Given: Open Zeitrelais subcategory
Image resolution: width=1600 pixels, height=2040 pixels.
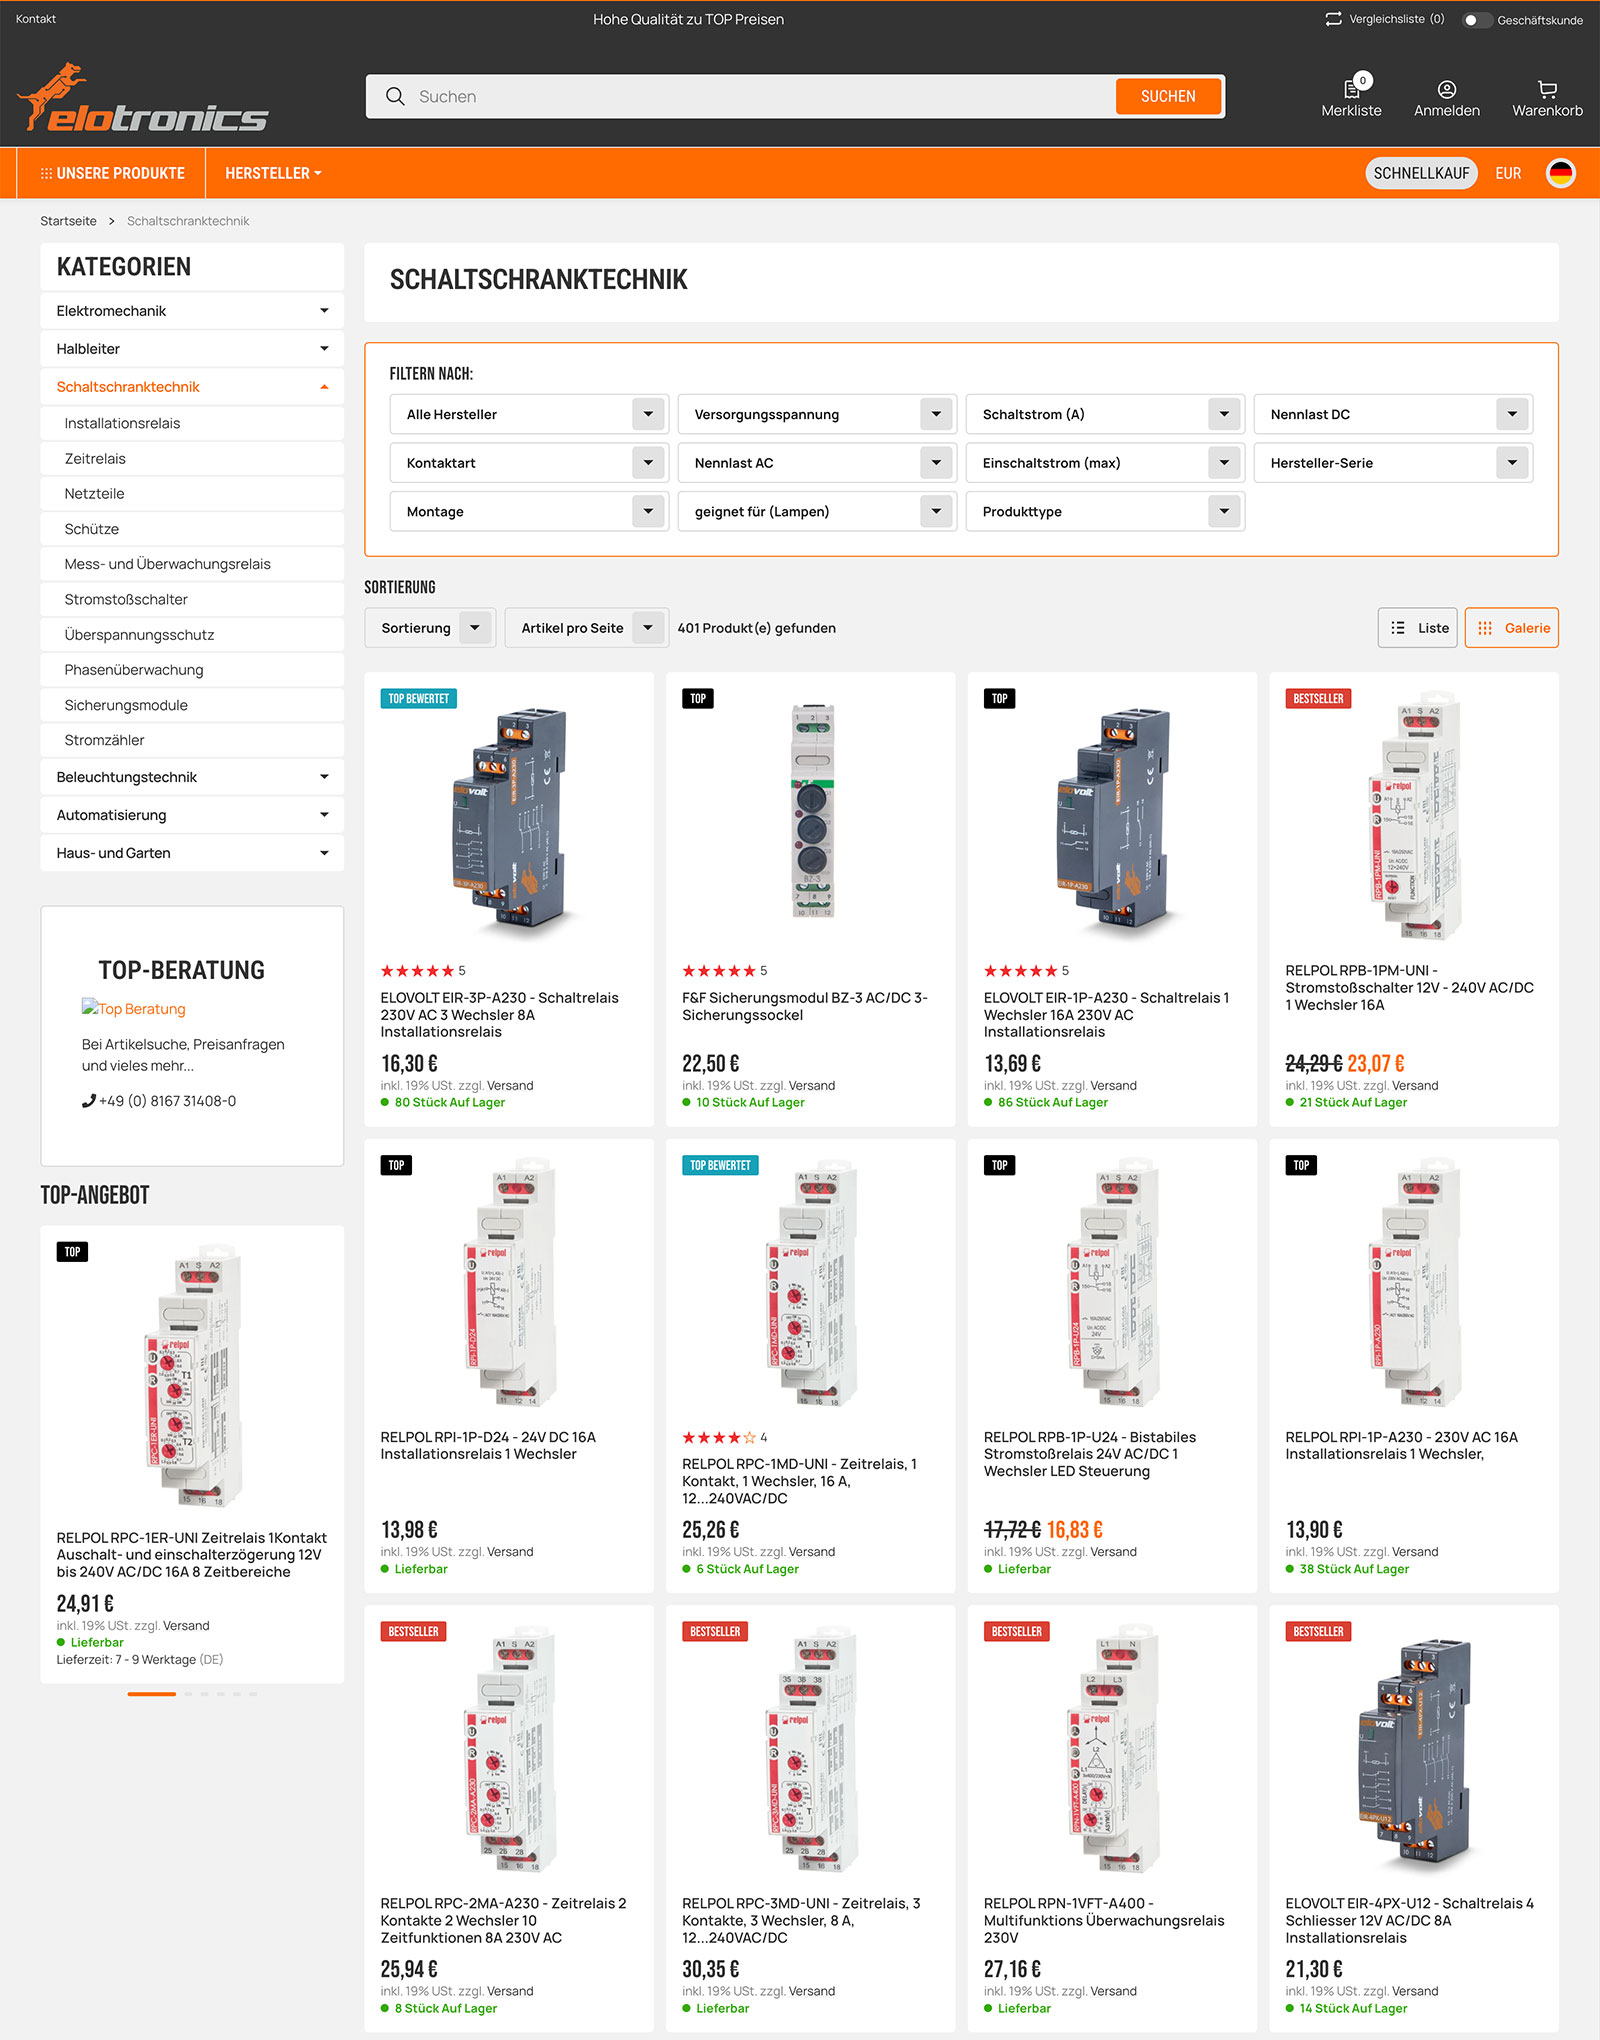Looking at the screenshot, I should click(x=192, y=458).
